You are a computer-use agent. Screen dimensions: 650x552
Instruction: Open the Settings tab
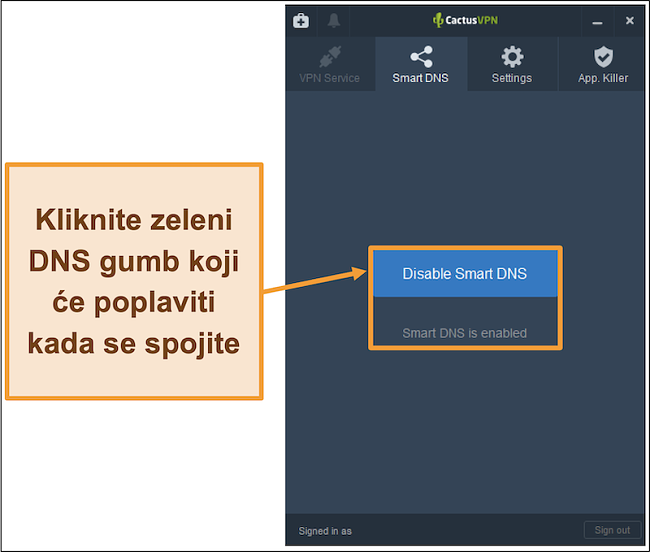(512, 64)
